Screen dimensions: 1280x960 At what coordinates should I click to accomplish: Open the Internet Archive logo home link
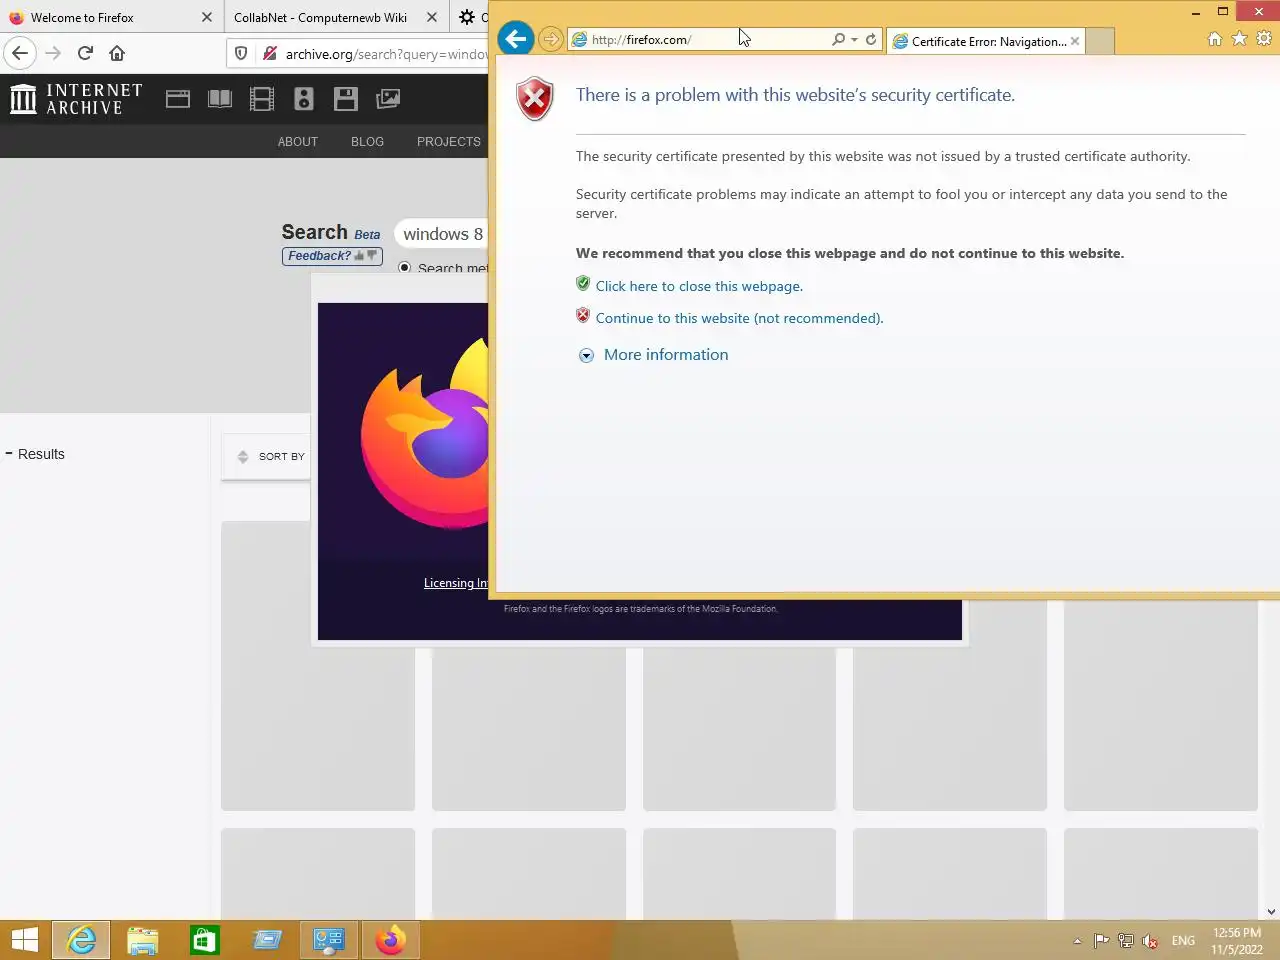coord(76,98)
